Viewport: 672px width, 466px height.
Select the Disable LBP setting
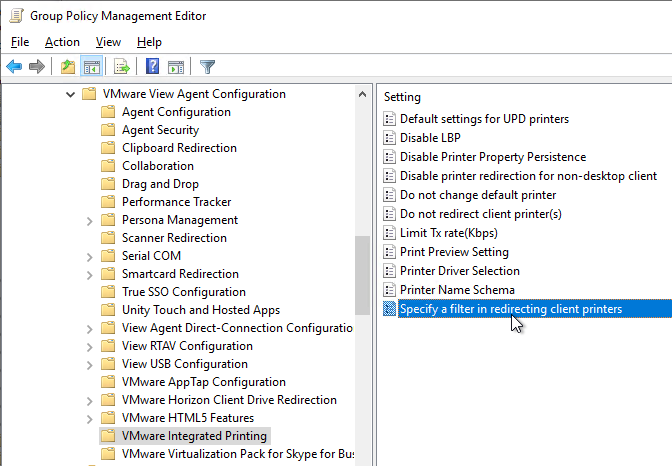pos(430,138)
